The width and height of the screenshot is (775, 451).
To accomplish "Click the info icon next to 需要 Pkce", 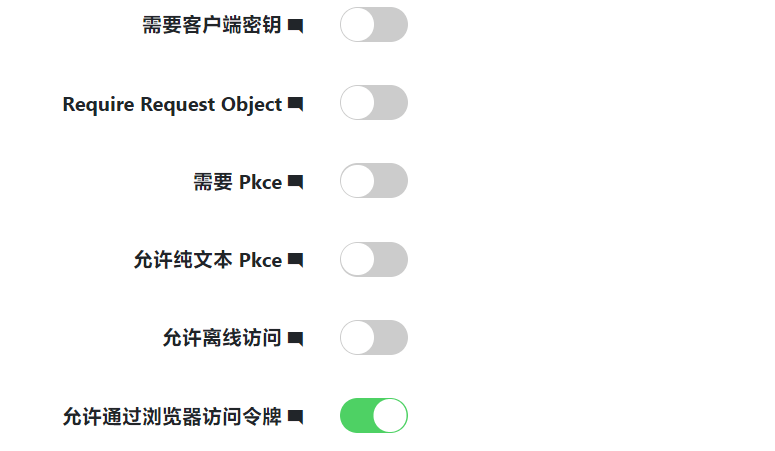I will coord(295,182).
